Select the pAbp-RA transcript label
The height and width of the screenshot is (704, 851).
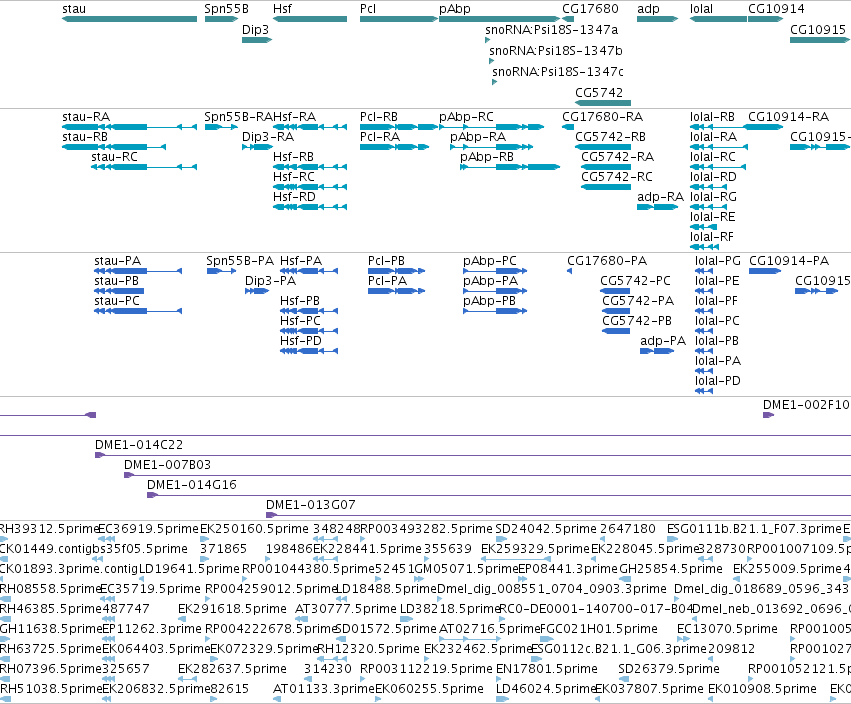click(478, 137)
